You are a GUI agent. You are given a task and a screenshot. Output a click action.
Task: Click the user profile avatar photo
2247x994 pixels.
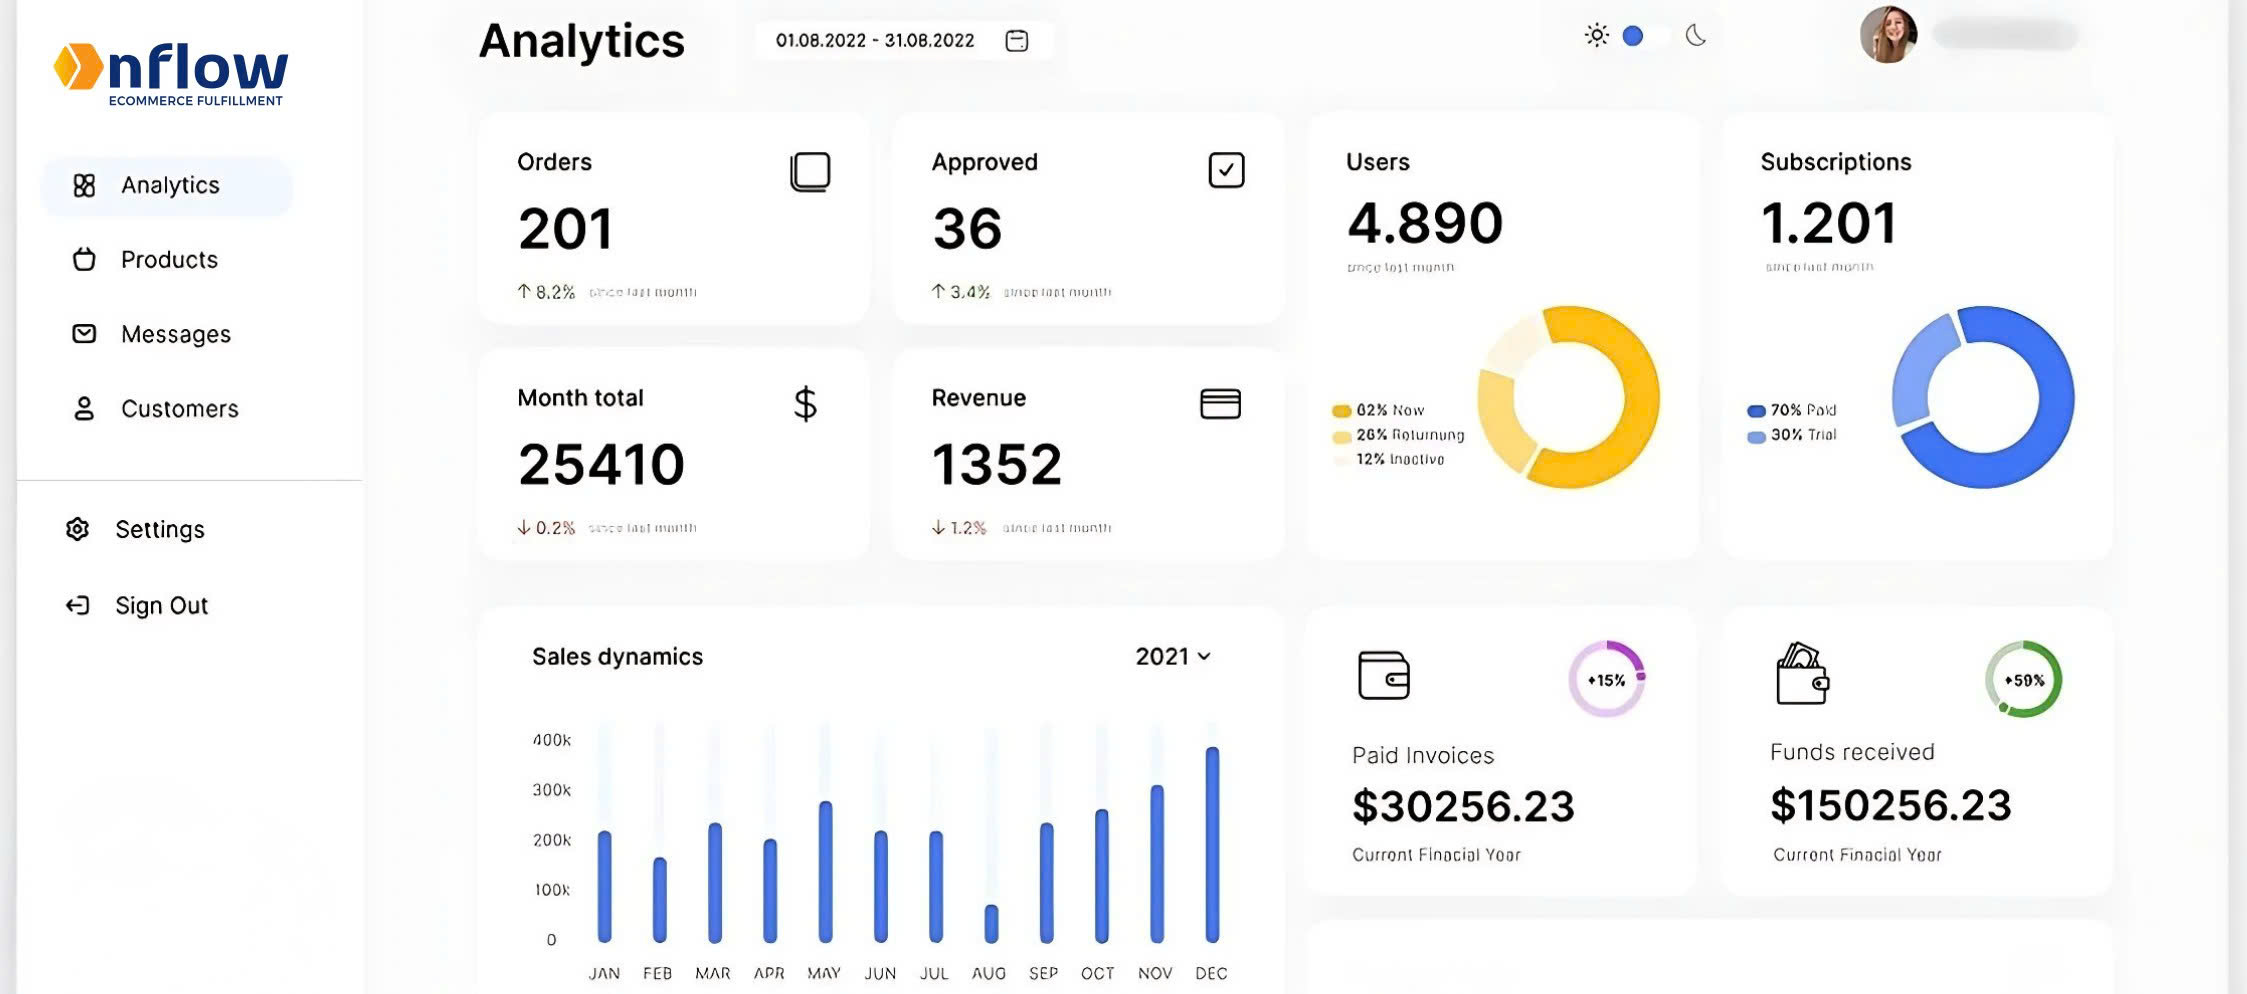pos(1888,35)
